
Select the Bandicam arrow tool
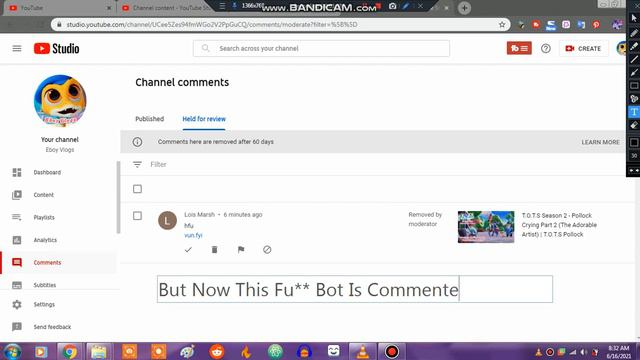[633, 73]
